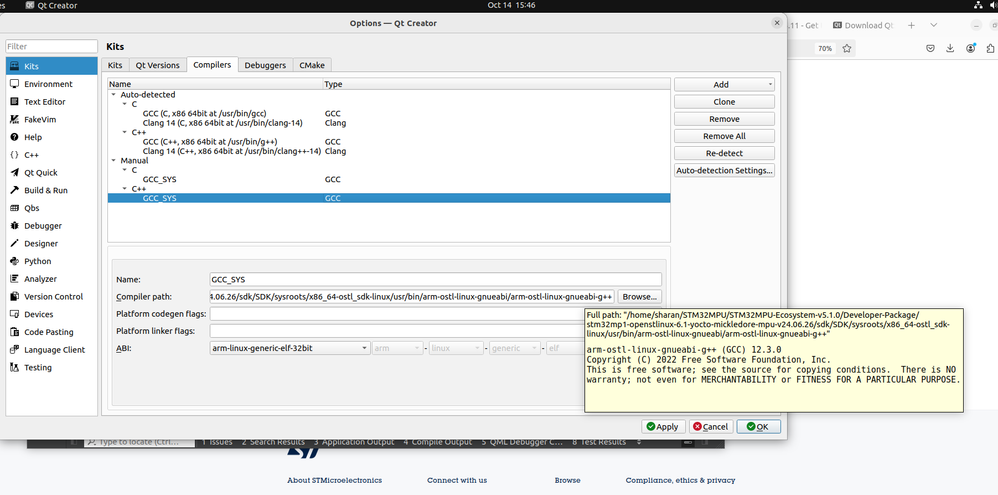Click the Pocket save icon in browser
This screenshot has height=495, width=998.
tap(930, 48)
